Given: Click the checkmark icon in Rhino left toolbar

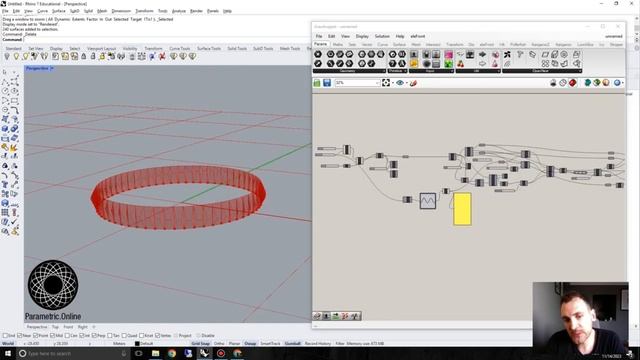Looking at the screenshot, I should (x=14, y=222).
